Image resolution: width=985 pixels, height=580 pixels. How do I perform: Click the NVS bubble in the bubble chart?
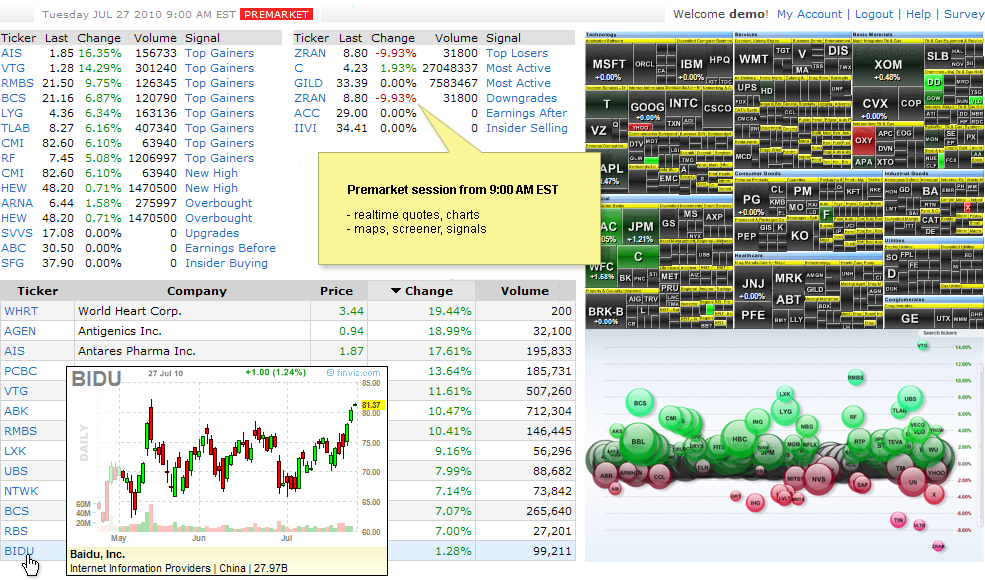coord(819,479)
